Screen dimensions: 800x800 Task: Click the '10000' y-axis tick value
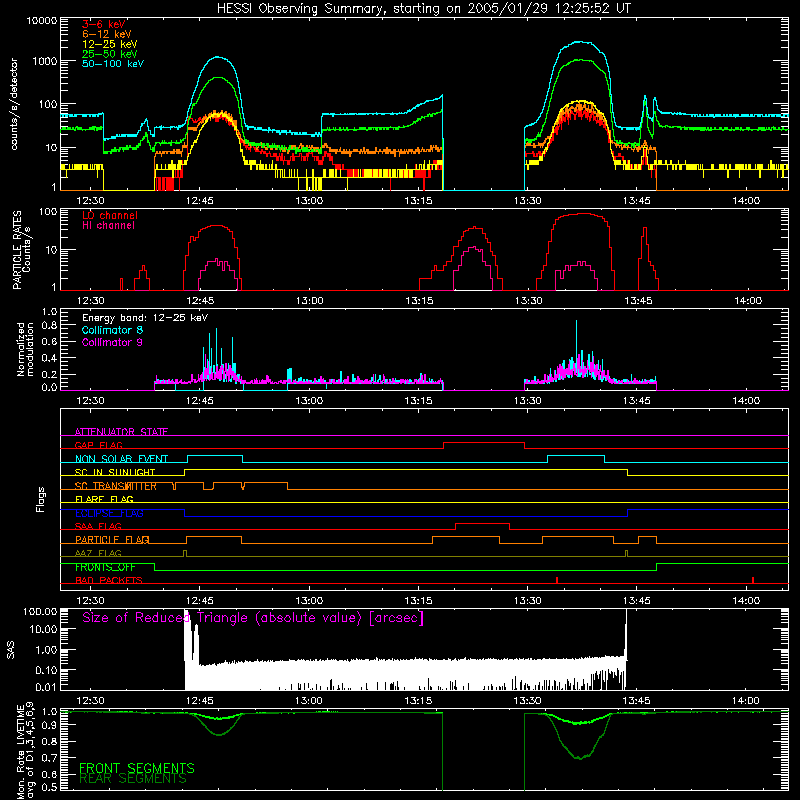(42, 21)
